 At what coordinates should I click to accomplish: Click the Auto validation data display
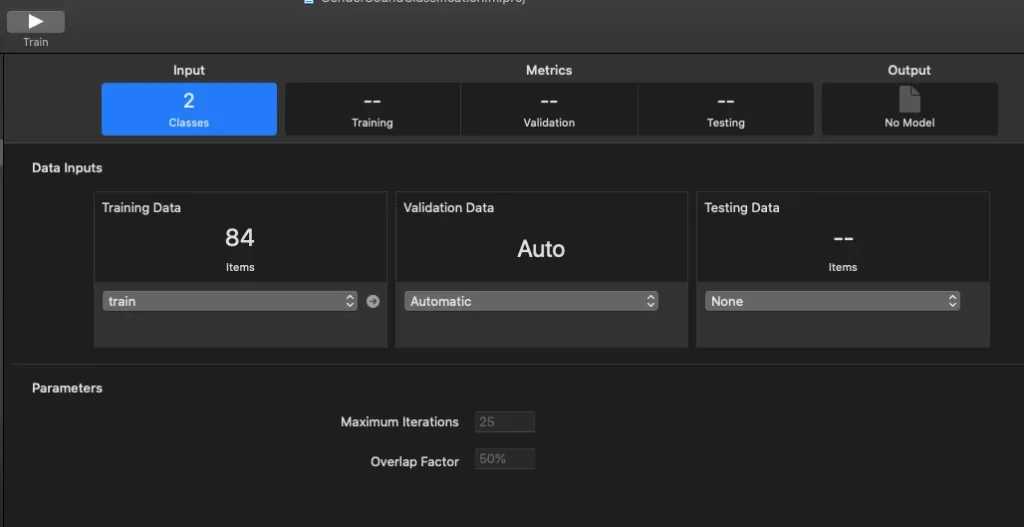[541, 249]
